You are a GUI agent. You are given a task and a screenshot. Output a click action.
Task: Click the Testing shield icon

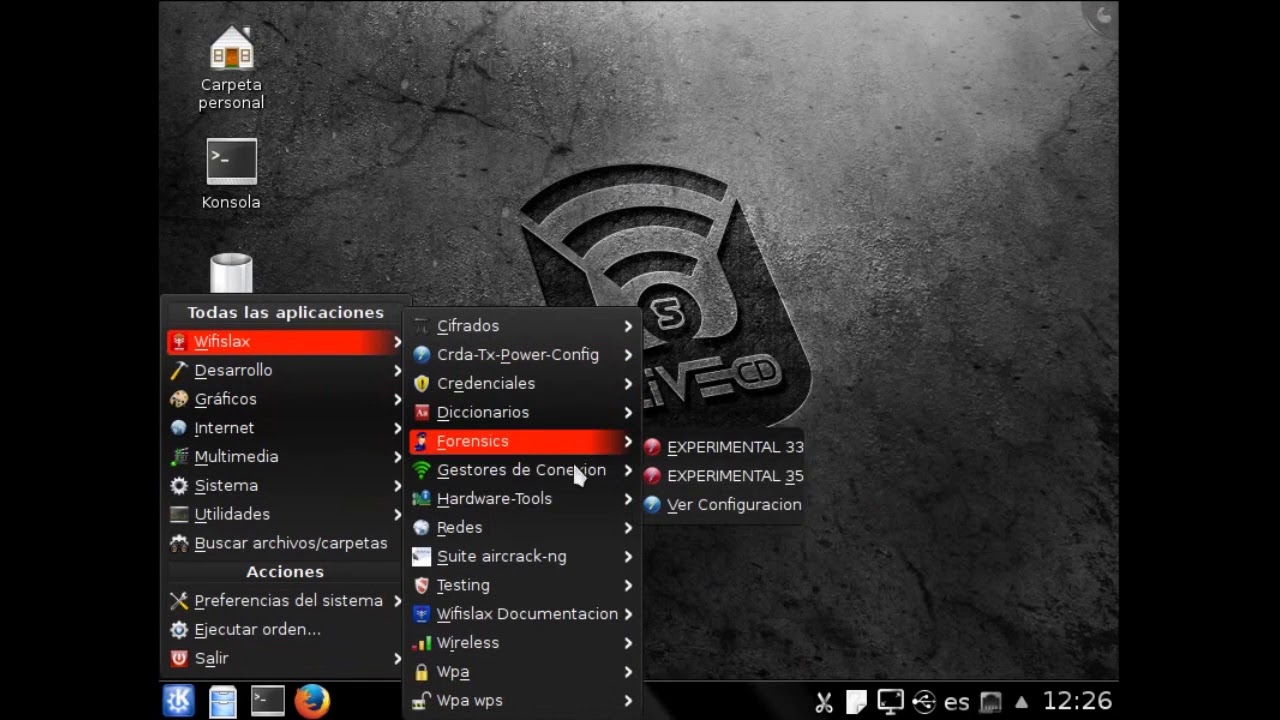[x=422, y=585]
